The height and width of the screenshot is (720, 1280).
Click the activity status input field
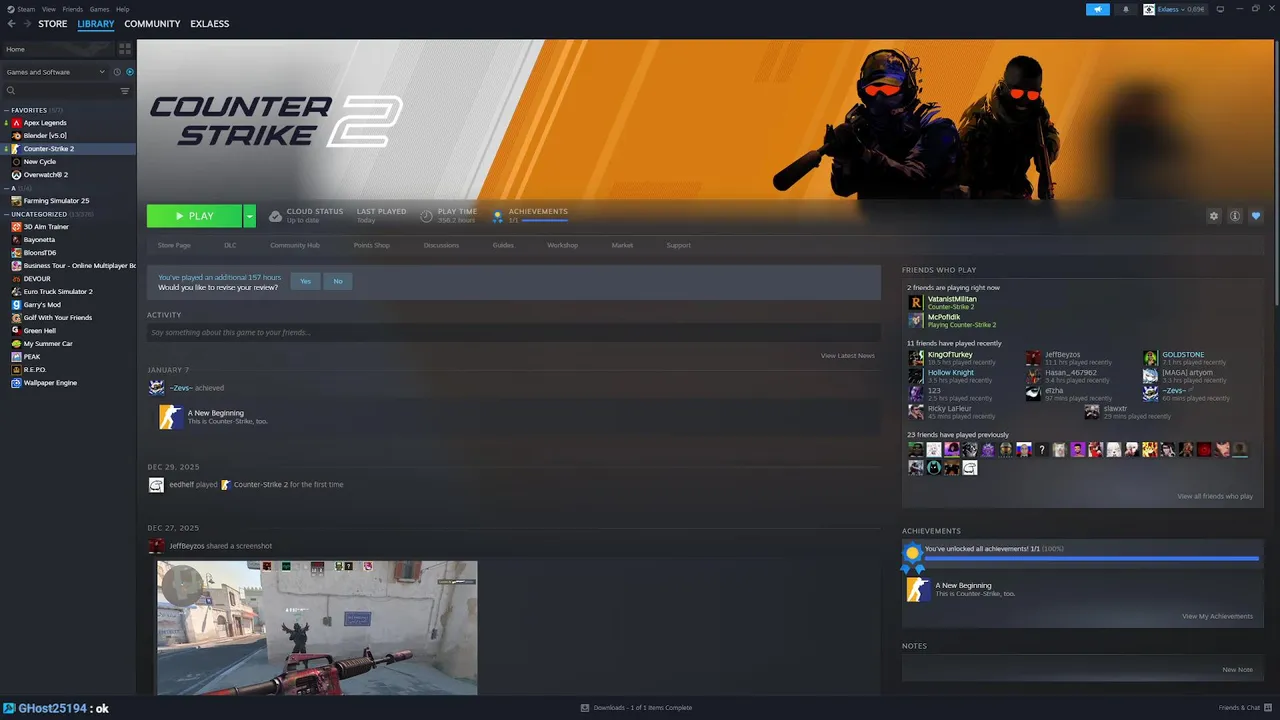tap(514, 332)
